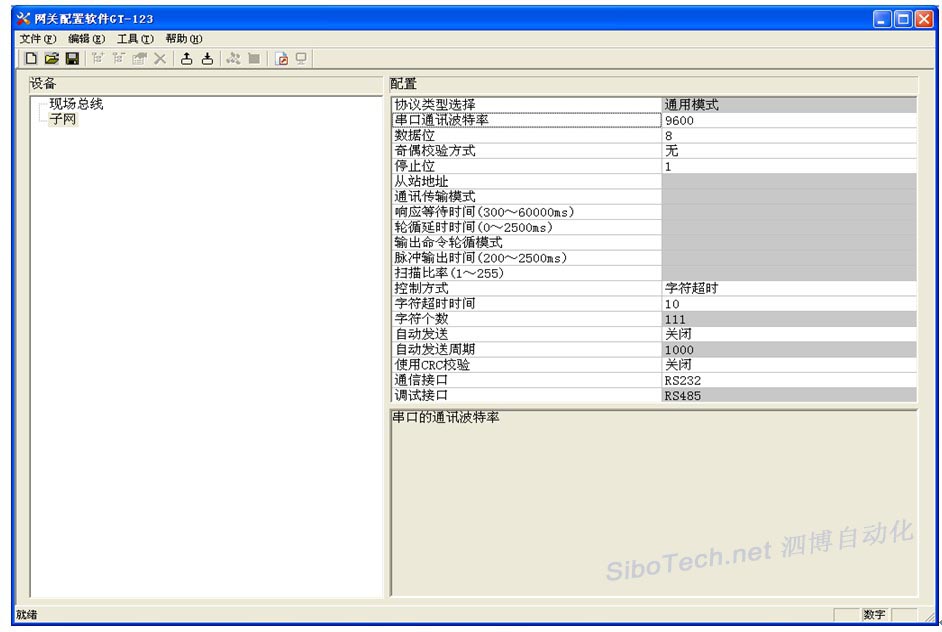Click the grayed-out monitor icon in toolbar

pos(301,59)
